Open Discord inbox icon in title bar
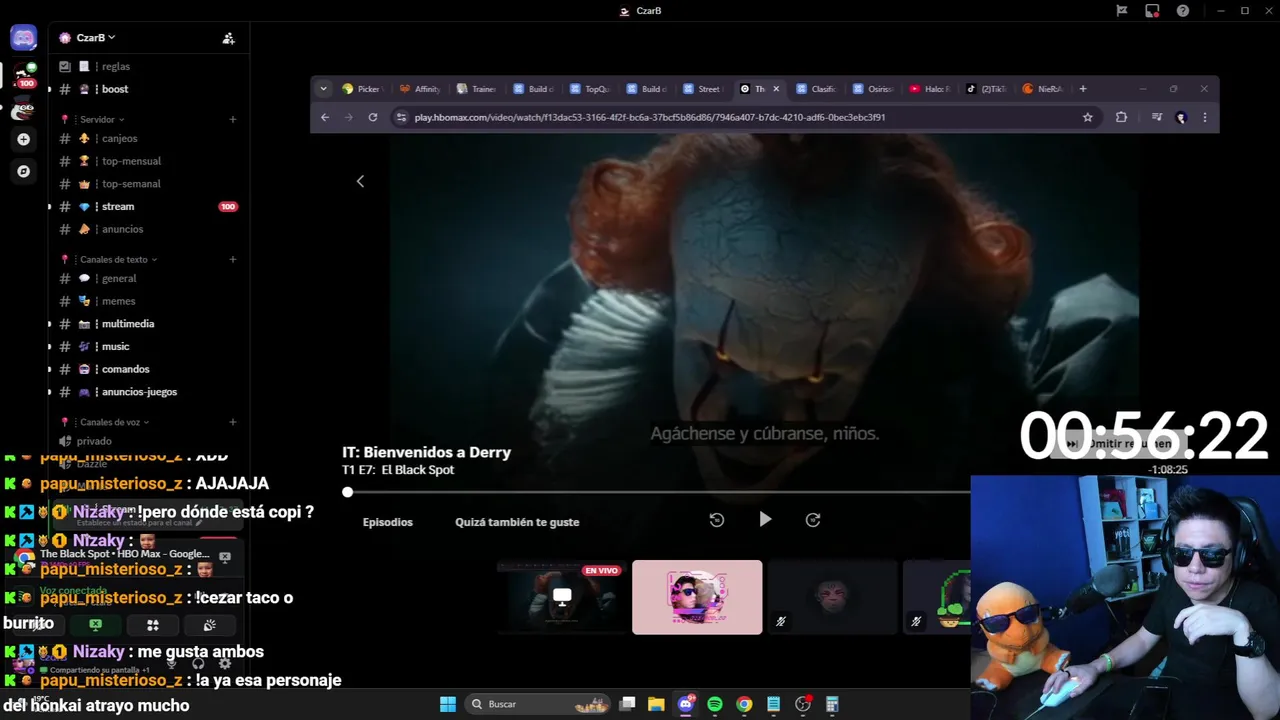This screenshot has width=1280, height=720. click(1152, 11)
